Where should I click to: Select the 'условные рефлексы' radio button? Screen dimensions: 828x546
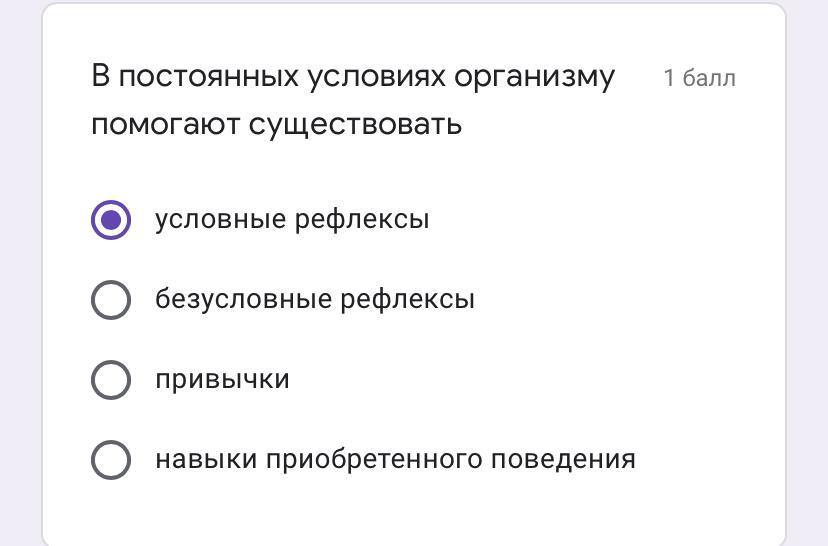point(111,220)
